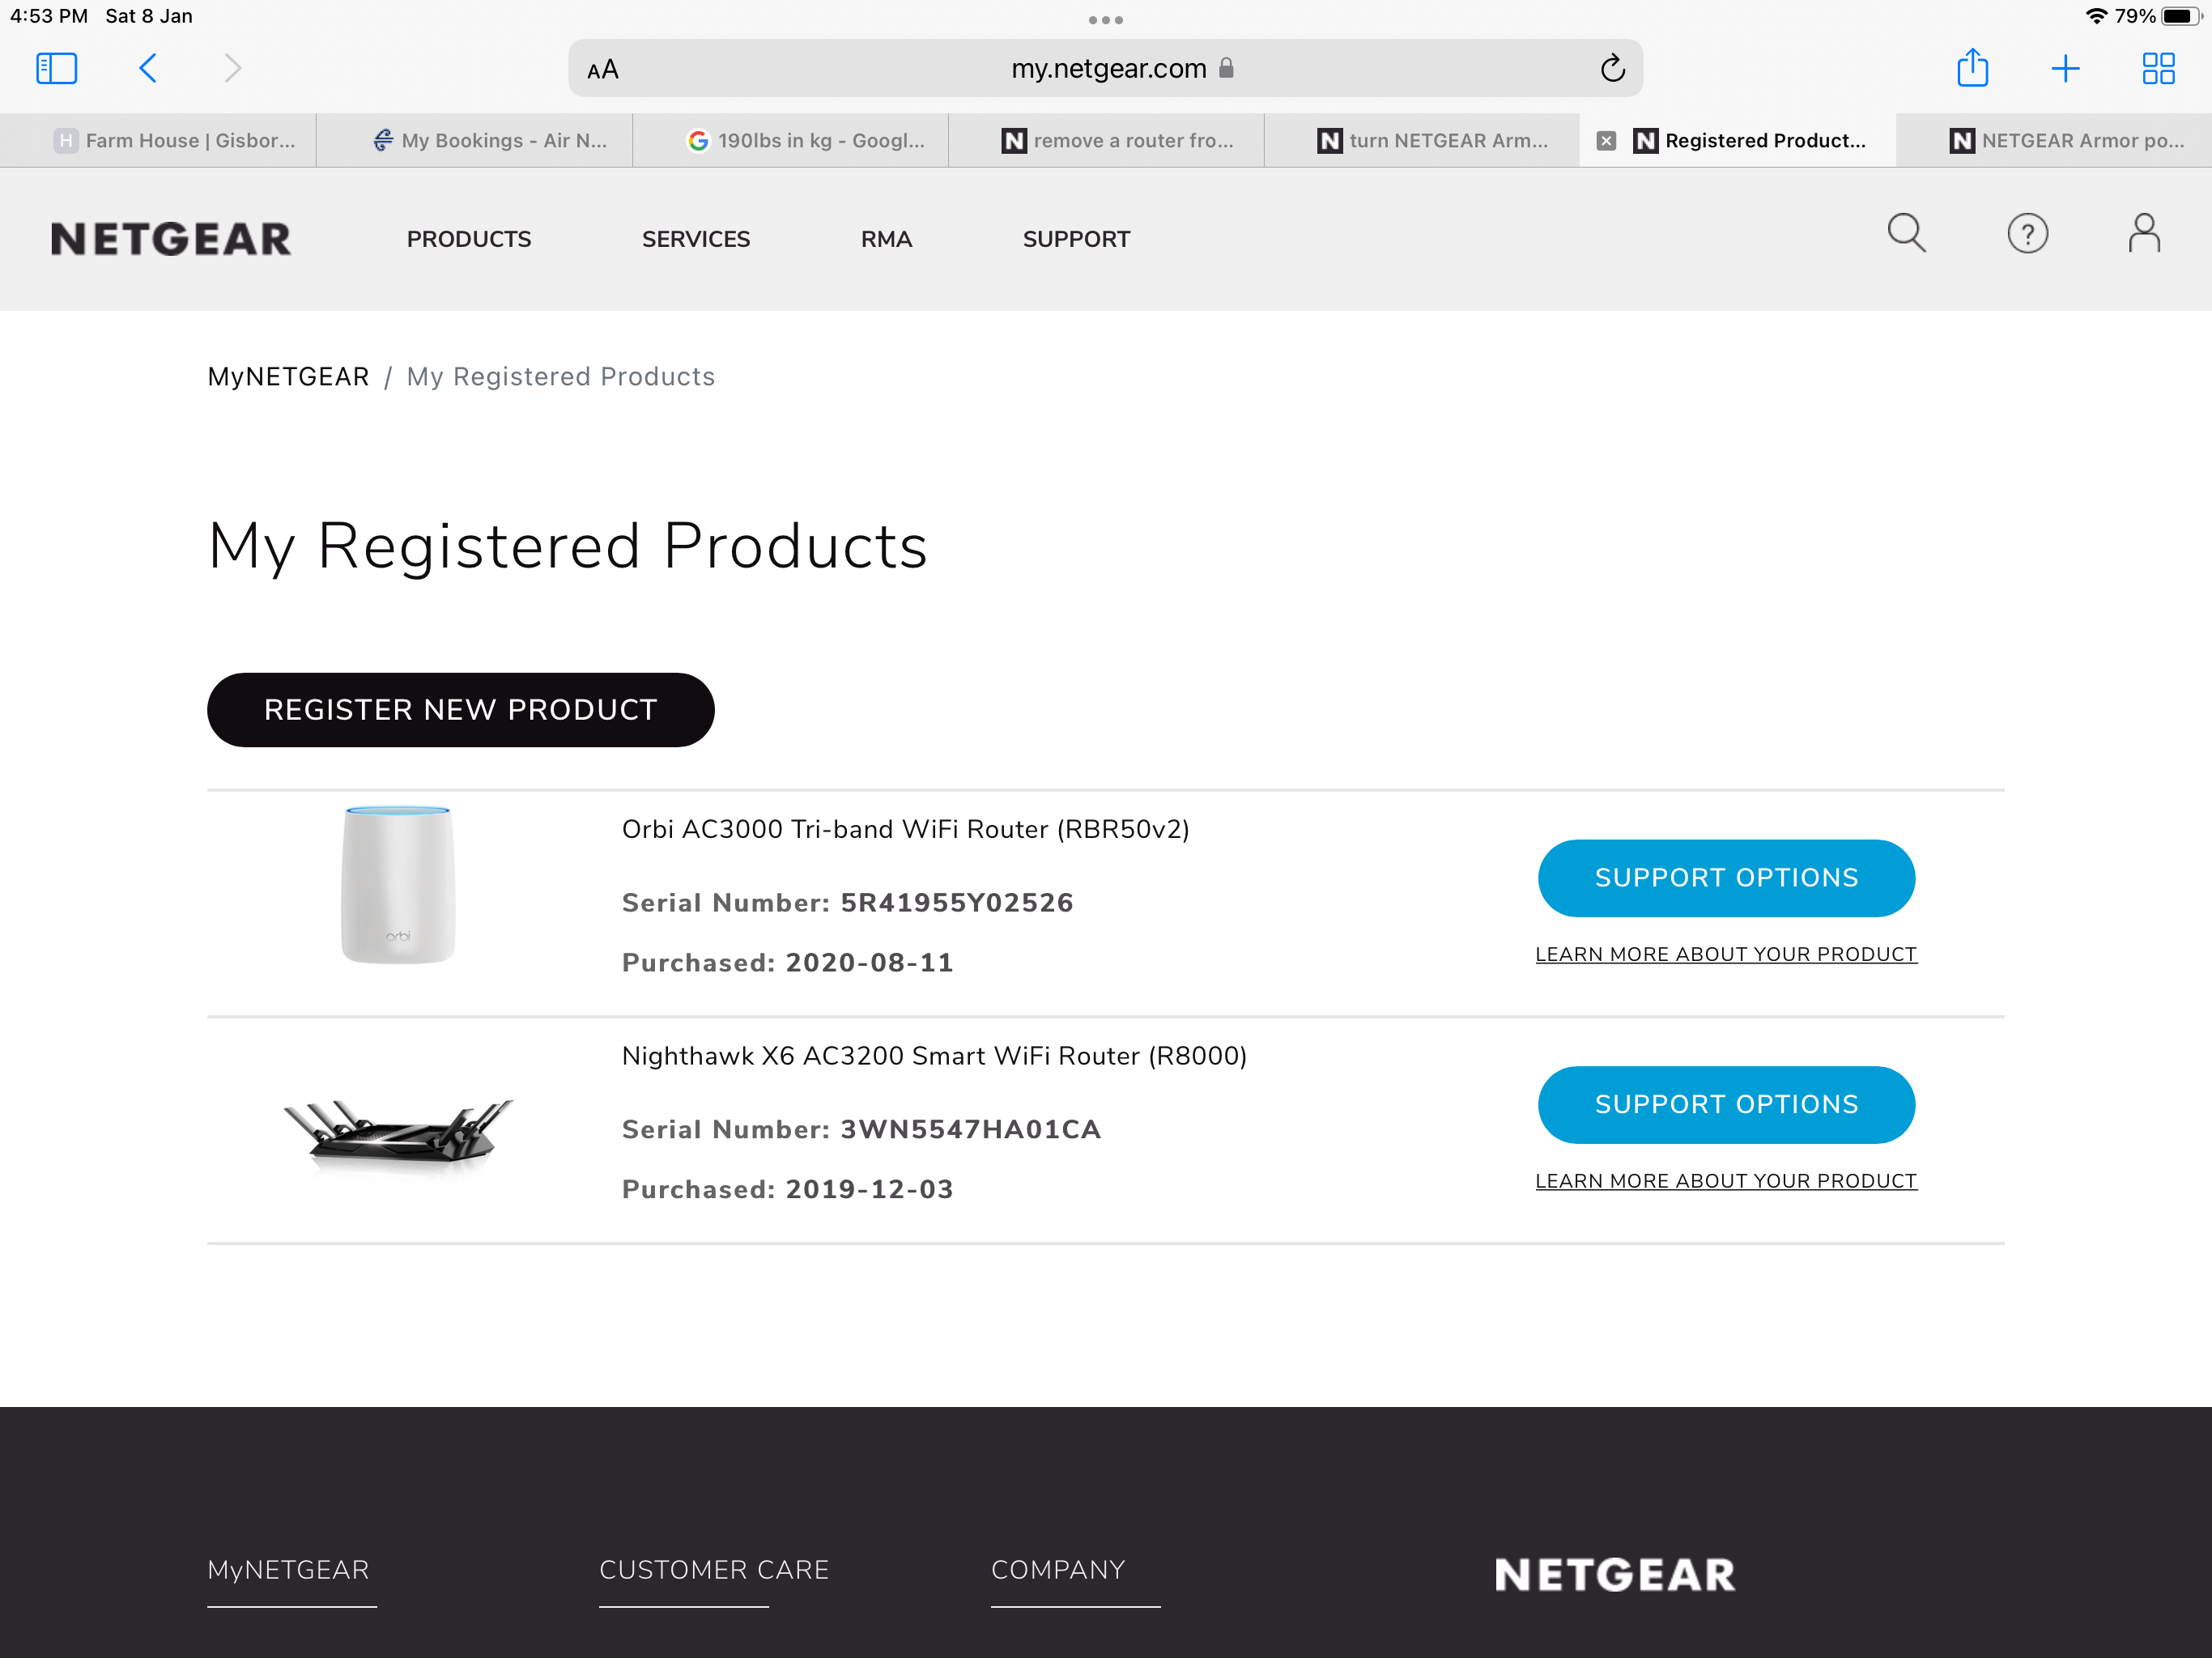Open the SERVICES menu

696,239
